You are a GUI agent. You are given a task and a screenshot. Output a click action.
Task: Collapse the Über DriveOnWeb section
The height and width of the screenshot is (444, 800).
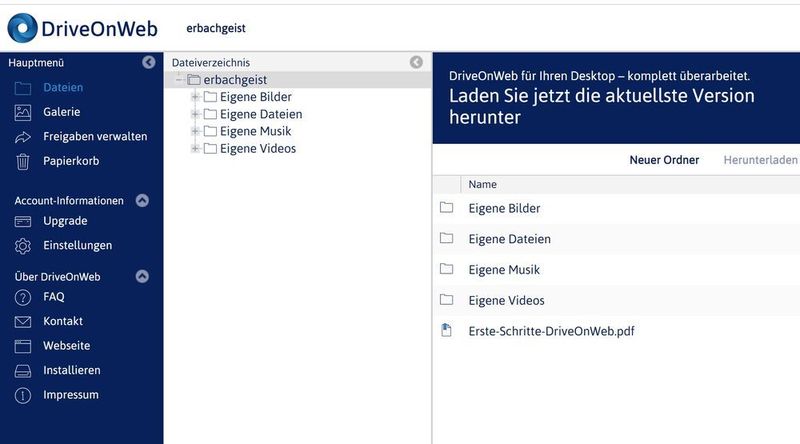(142, 277)
